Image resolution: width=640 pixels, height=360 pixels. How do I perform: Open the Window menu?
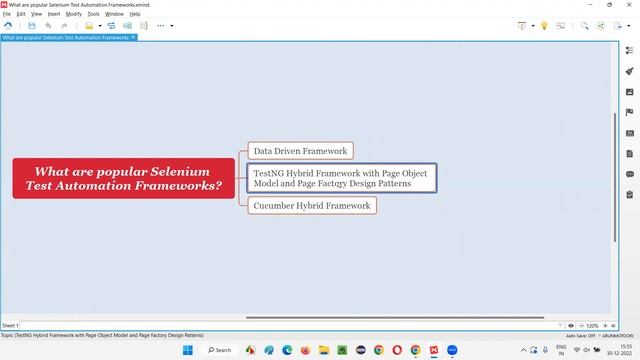pyautogui.click(x=114, y=14)
